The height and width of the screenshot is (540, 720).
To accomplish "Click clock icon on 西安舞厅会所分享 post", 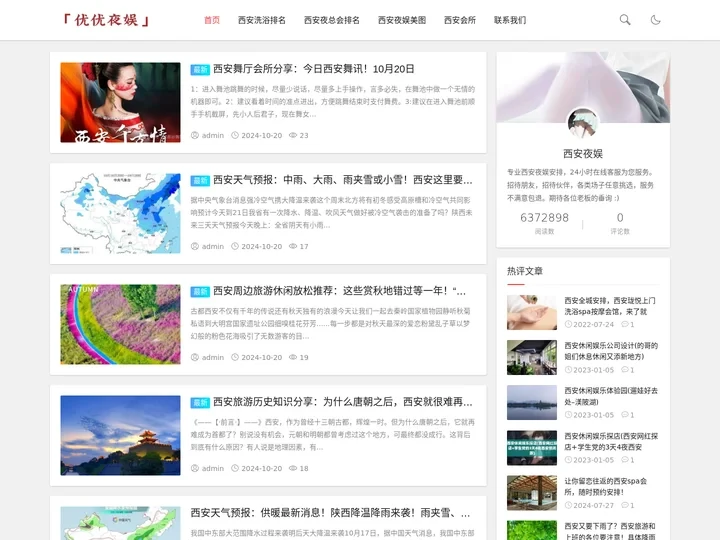I will (235, 135).
